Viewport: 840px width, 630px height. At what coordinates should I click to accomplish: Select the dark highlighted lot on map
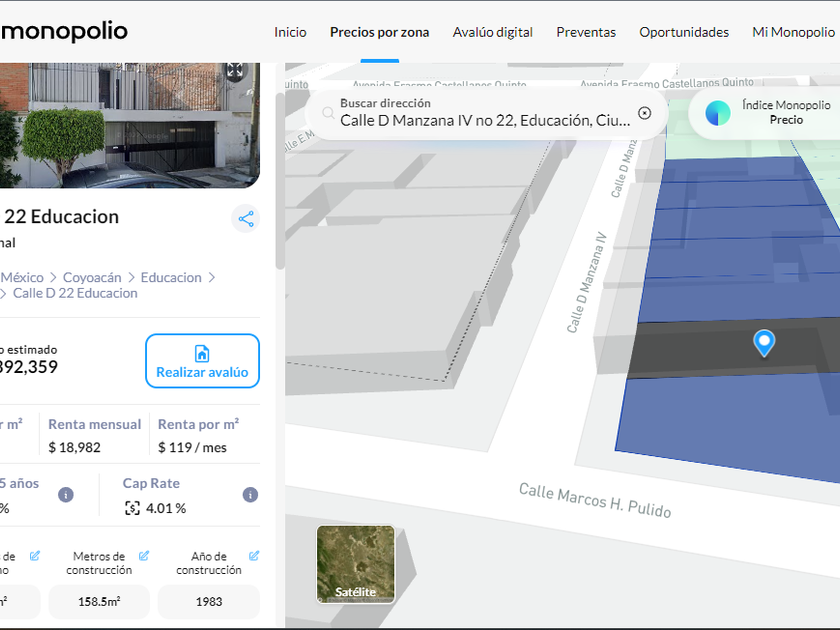pos(734,349)
